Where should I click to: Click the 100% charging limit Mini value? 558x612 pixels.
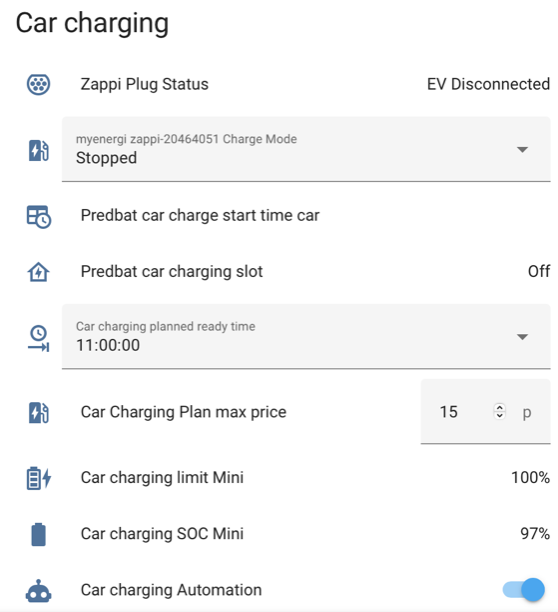point(530,477)
